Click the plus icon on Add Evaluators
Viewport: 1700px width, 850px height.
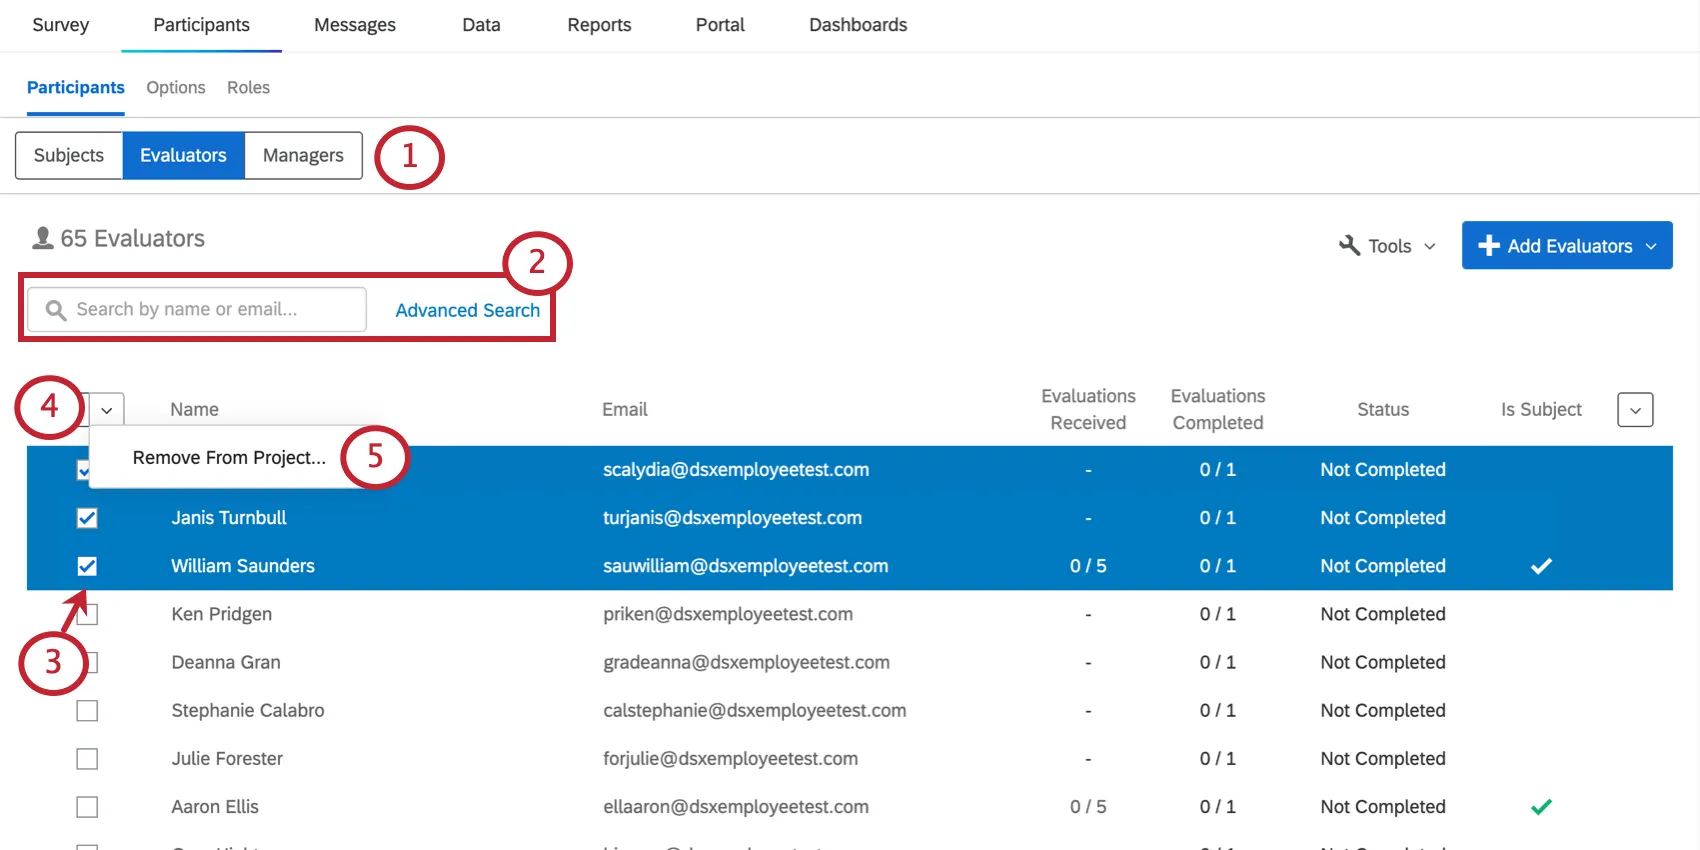(x=1488, y=246)
